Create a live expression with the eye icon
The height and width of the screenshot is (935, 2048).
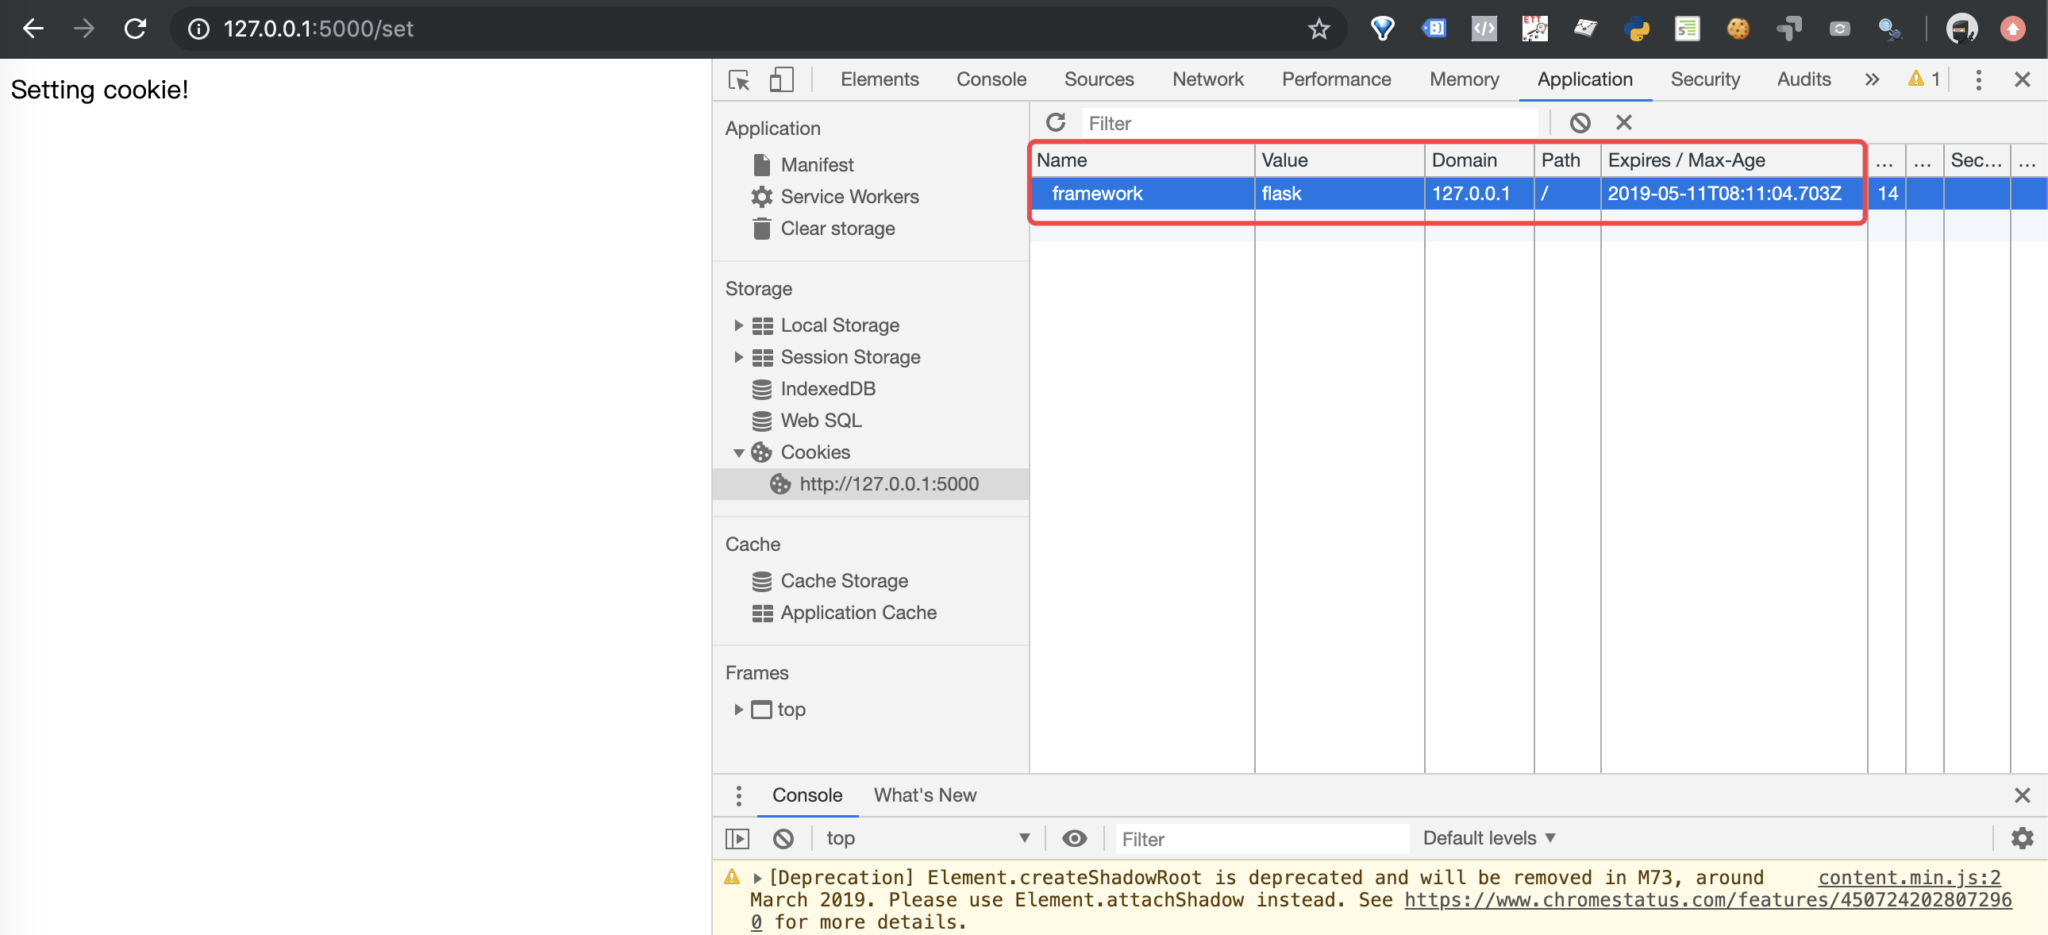[1074, 838]
